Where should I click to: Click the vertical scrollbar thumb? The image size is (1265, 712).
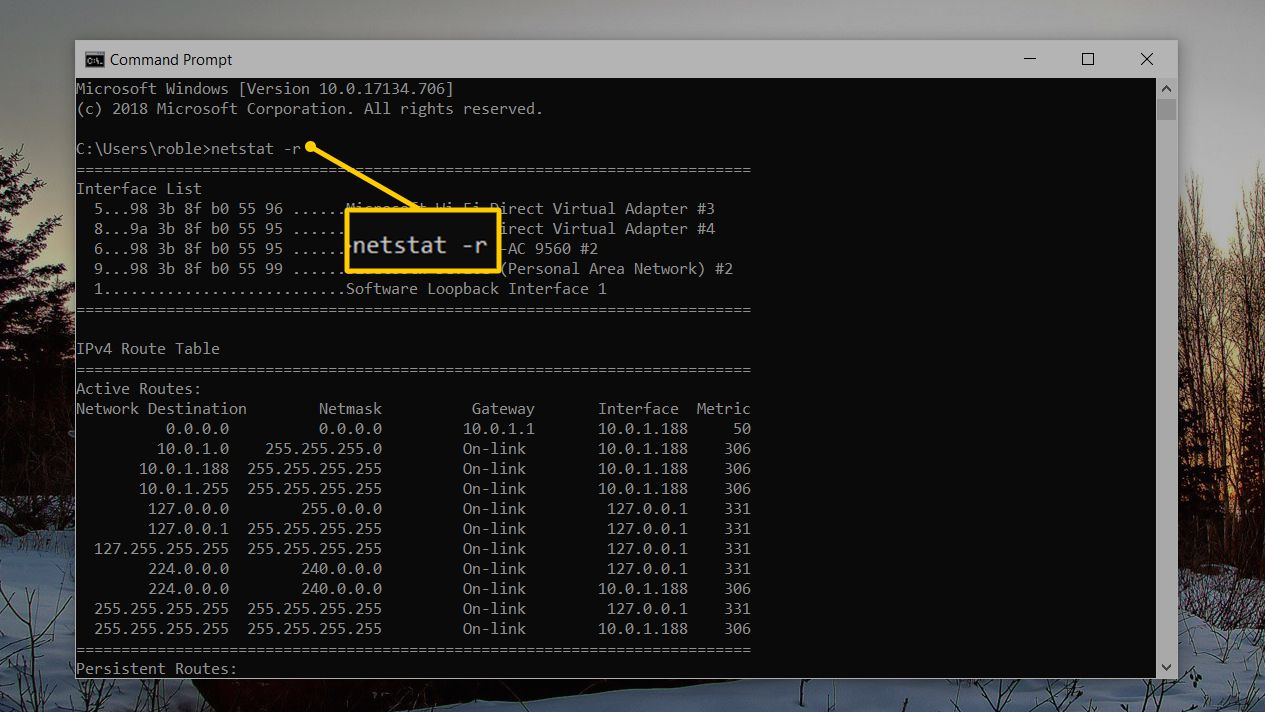click(1166, 109)
